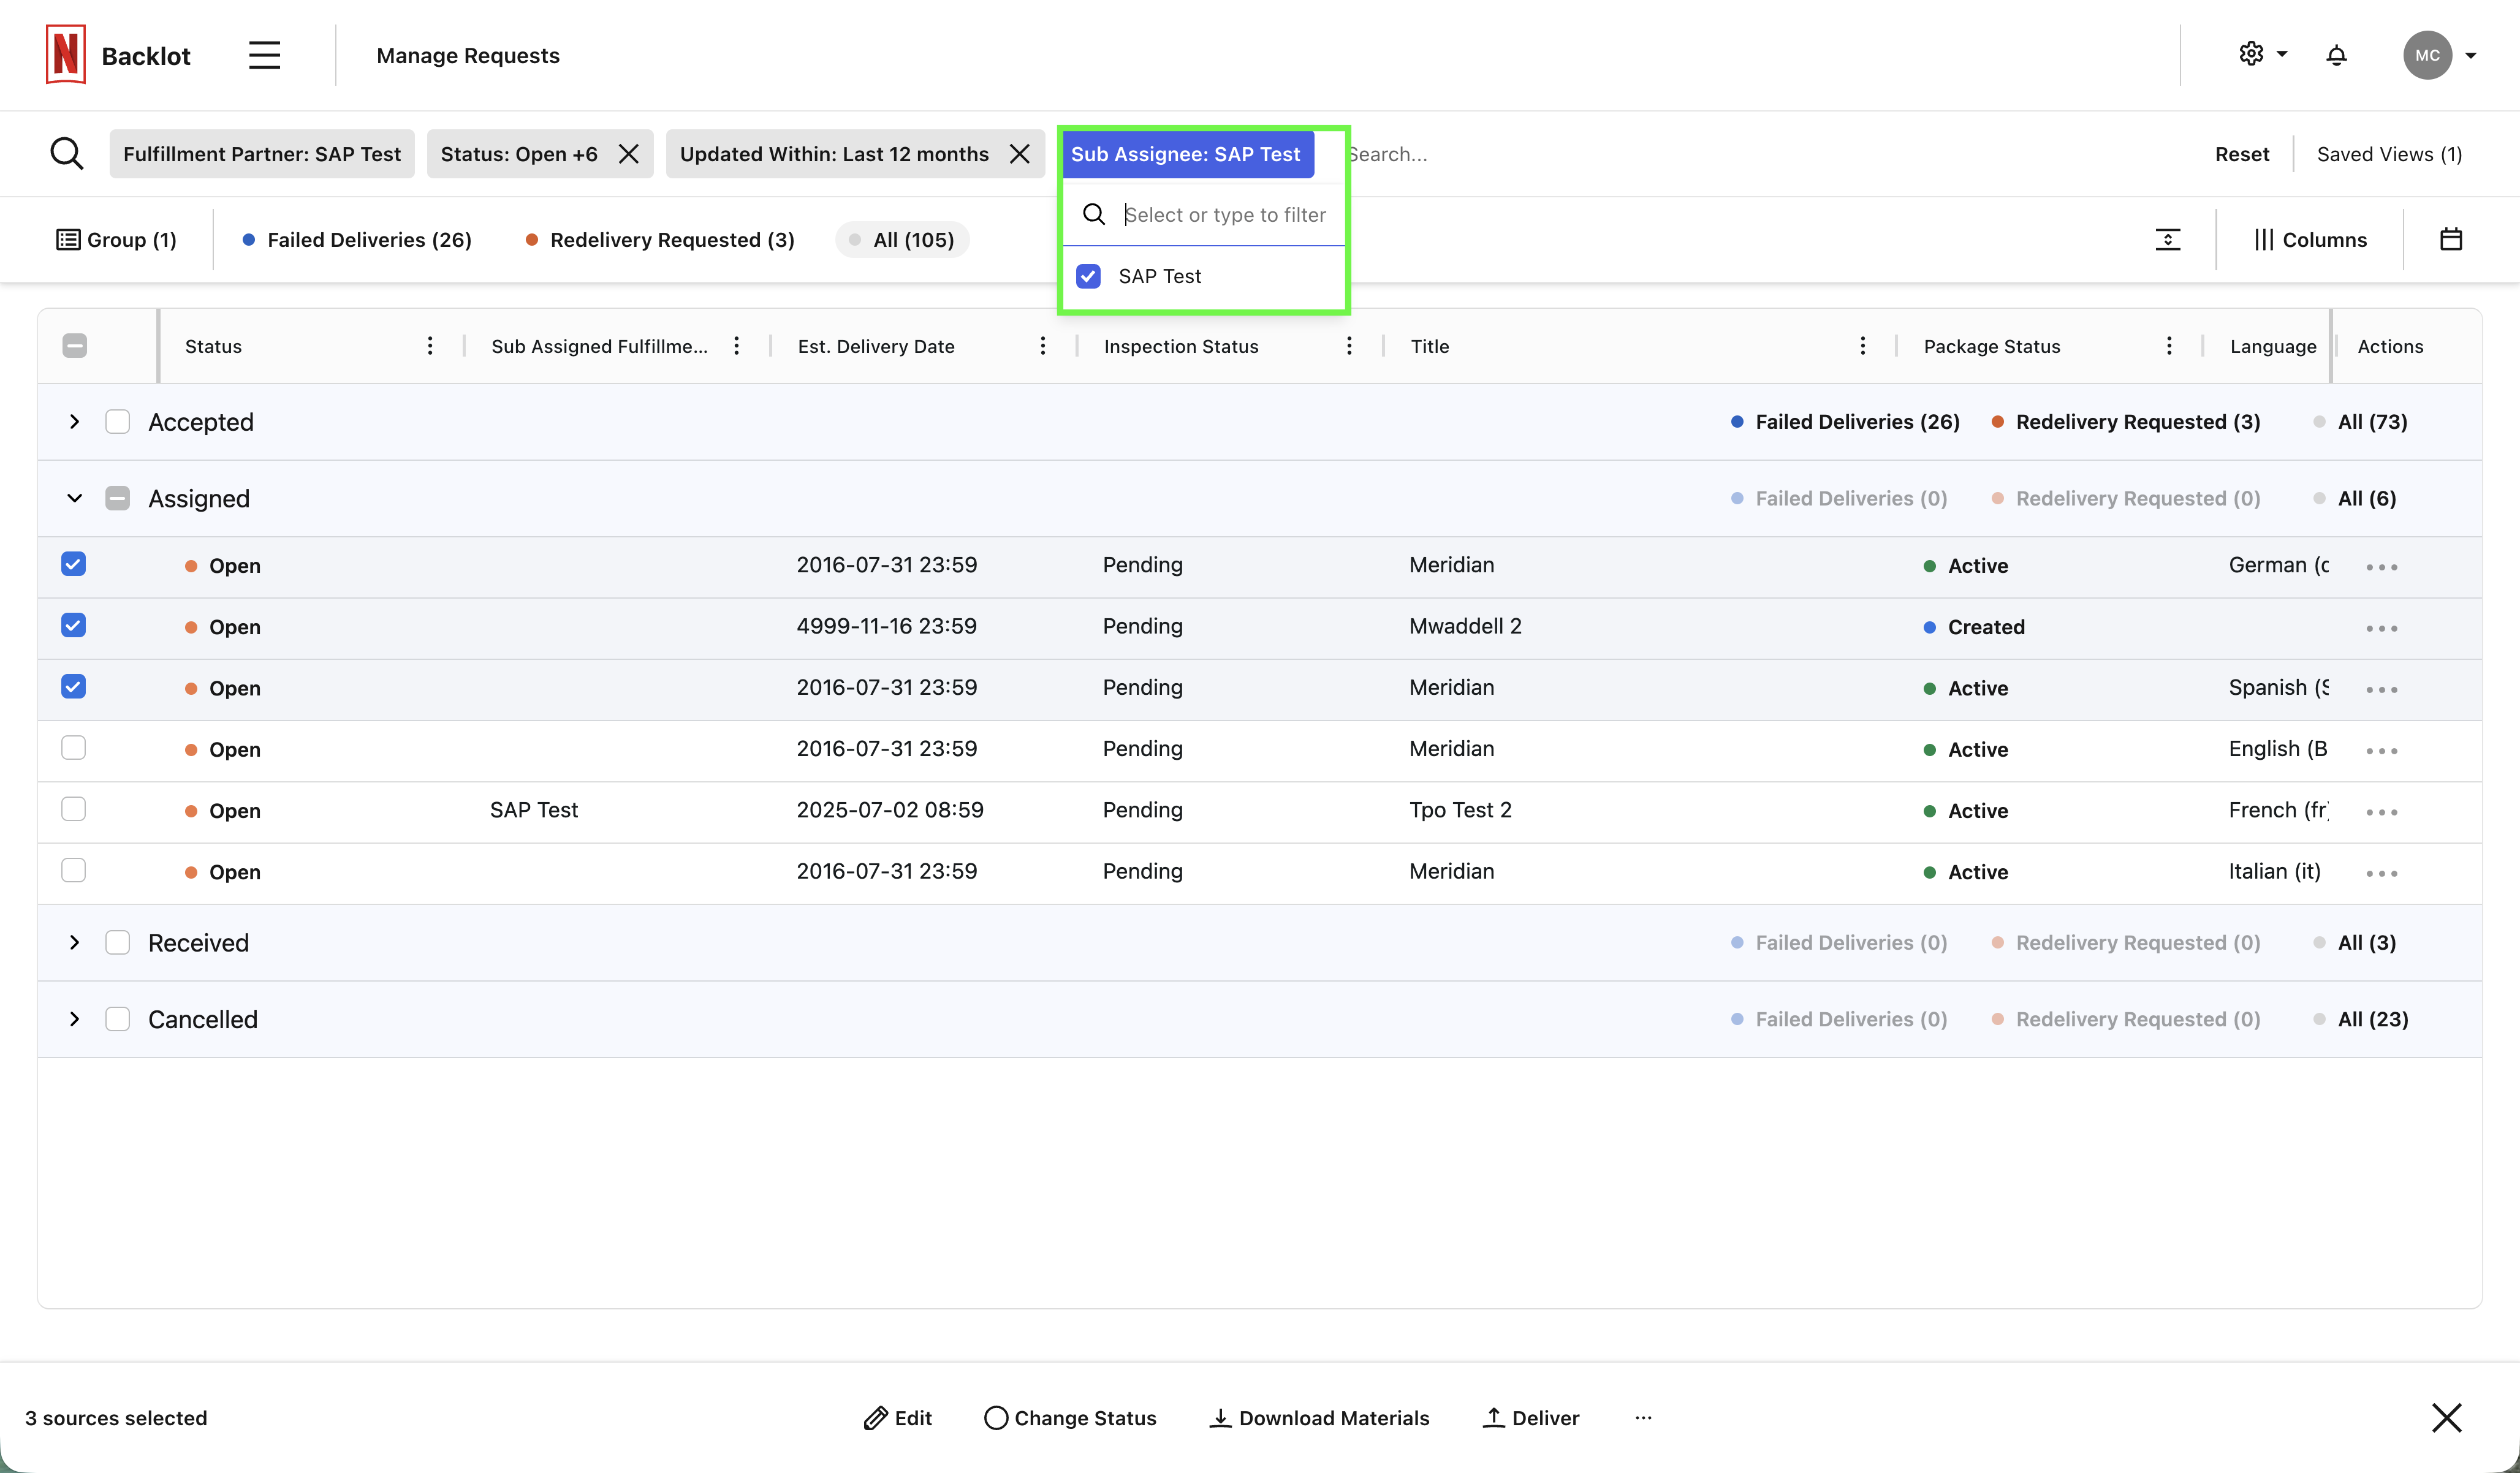Click the row density icon
This screenshot has width=2520, height=1473.
point(2167,239)
